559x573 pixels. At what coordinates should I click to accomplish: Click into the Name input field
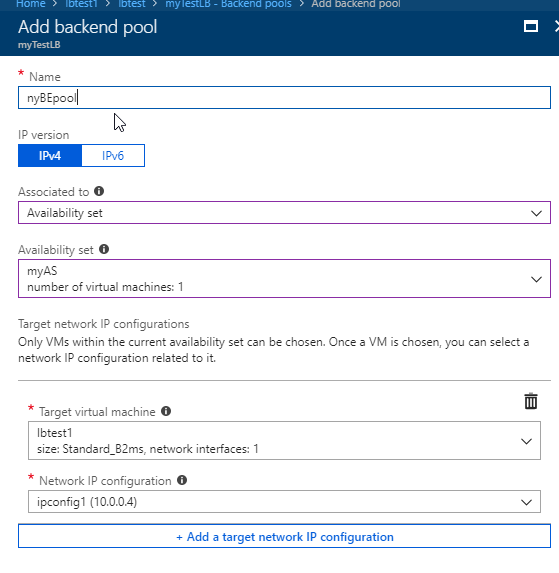click(x=284, y=98)
